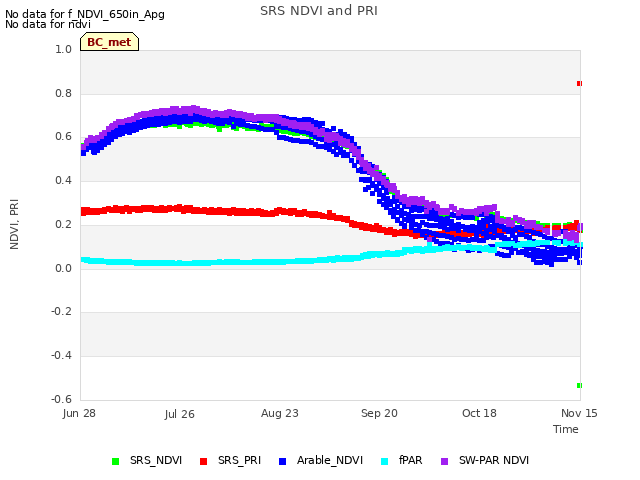Viewport: 640px width, 480px height.
Task: Select the SW-PAR NDVI legend label
Action: click(x=494, y=460)
